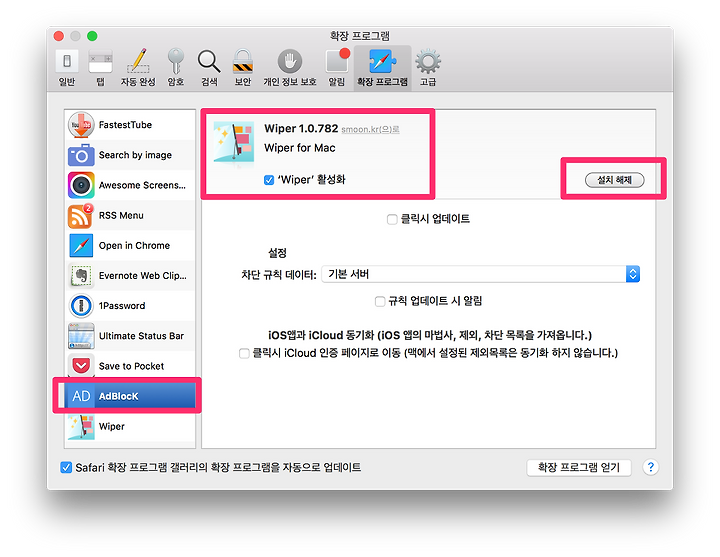Switch to the 개인 정보 보호 tab label
720x557 pixels.
290,82
